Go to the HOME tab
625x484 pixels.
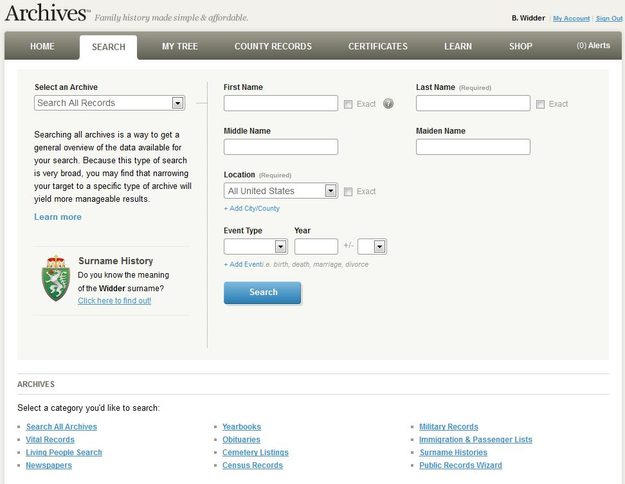(42, 46)
